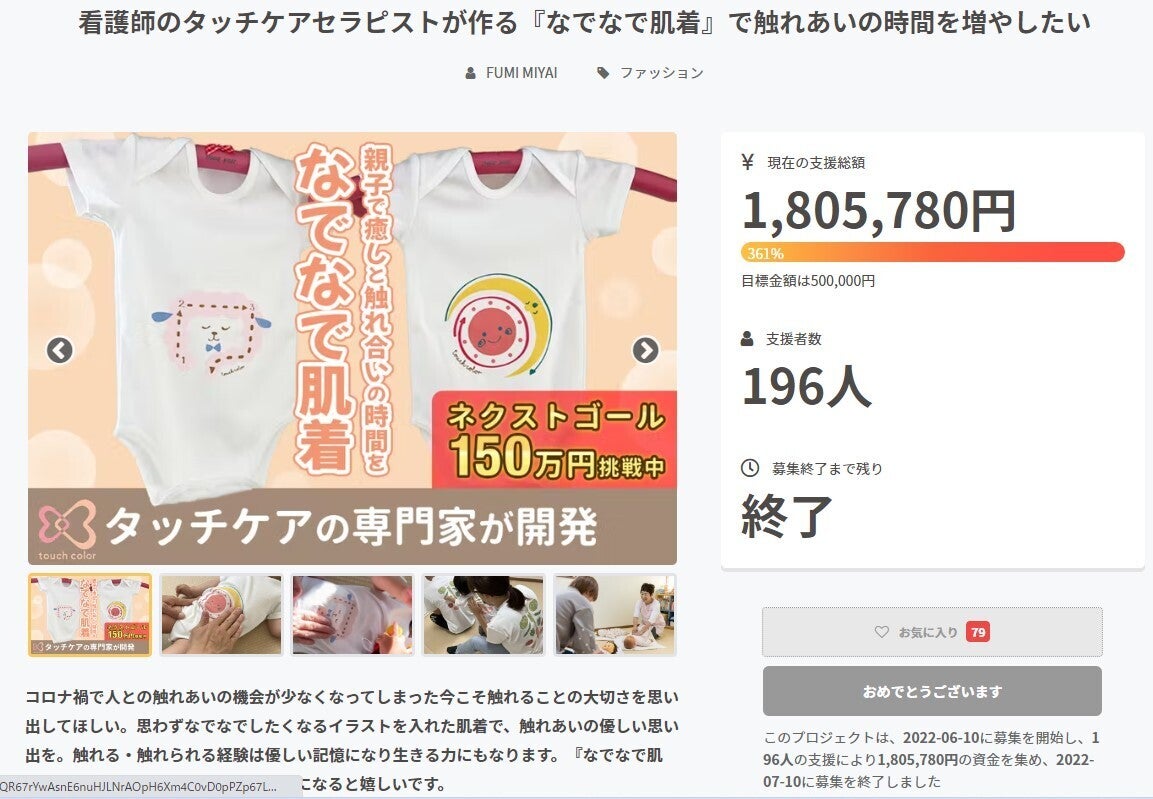
Task: Select third thumbnail of hands touching fabric
Action: click(353, 615)
